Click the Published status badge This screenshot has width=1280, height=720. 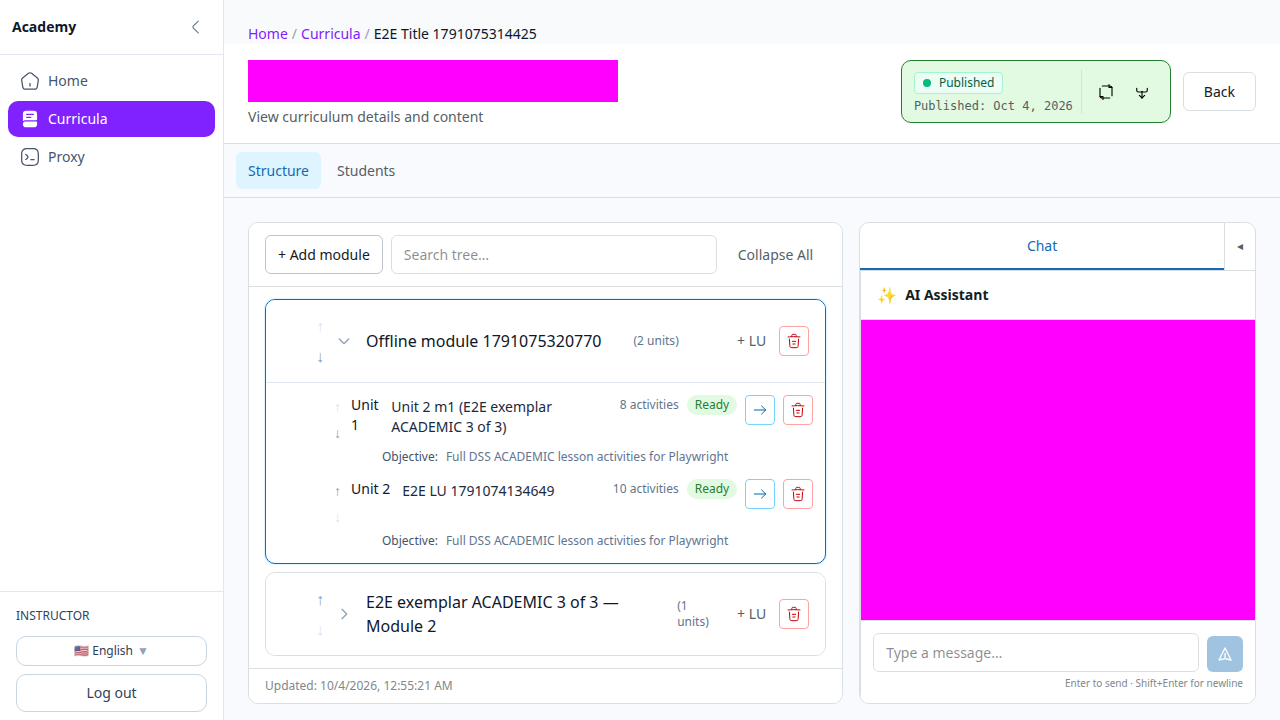tap(958, 83)
